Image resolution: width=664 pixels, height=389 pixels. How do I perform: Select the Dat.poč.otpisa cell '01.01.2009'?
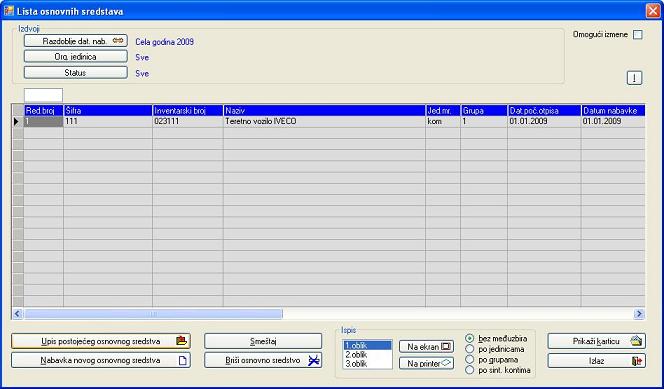coord(544,121)
